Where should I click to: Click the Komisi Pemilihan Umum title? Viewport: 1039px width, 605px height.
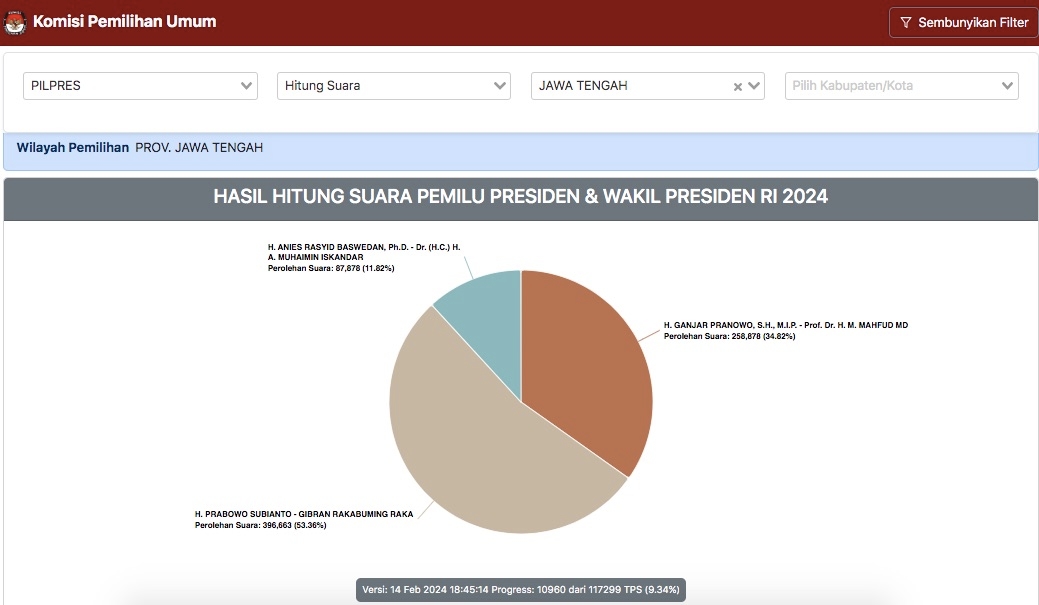125,21
